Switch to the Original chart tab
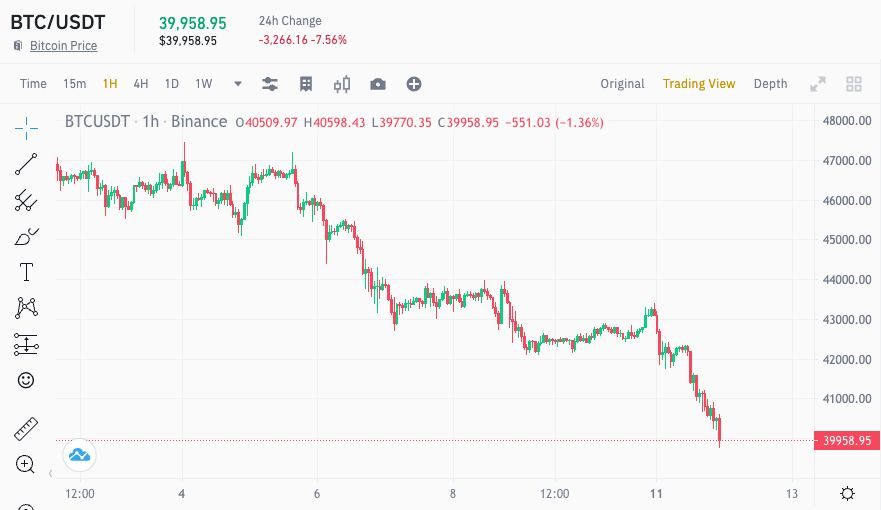This screenshot has width=881, height=510. click(x=622, y=84)
